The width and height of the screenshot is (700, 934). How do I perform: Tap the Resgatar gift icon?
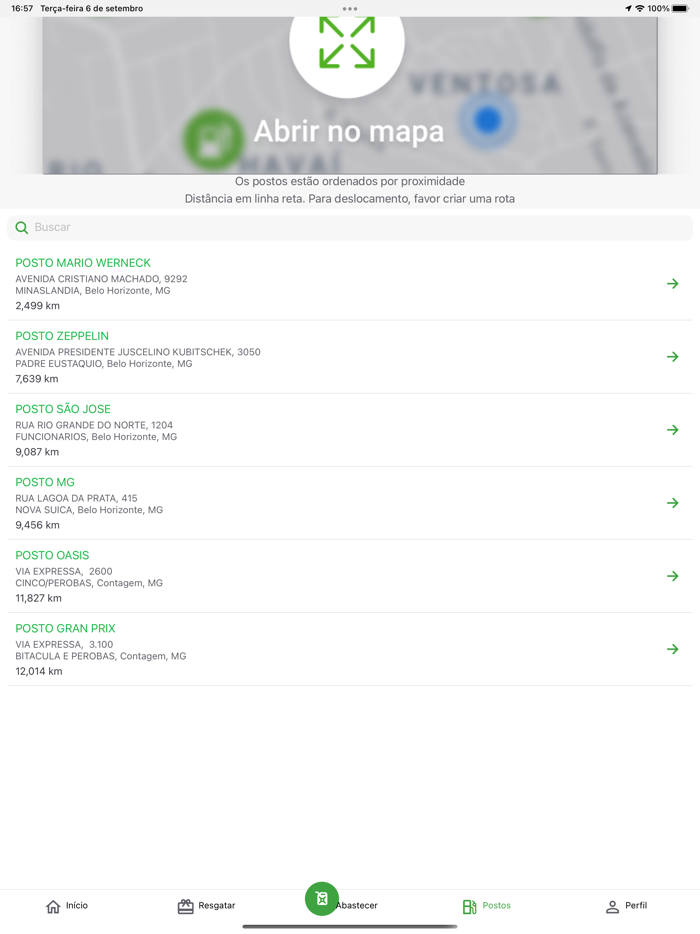[x=185, y=907]
